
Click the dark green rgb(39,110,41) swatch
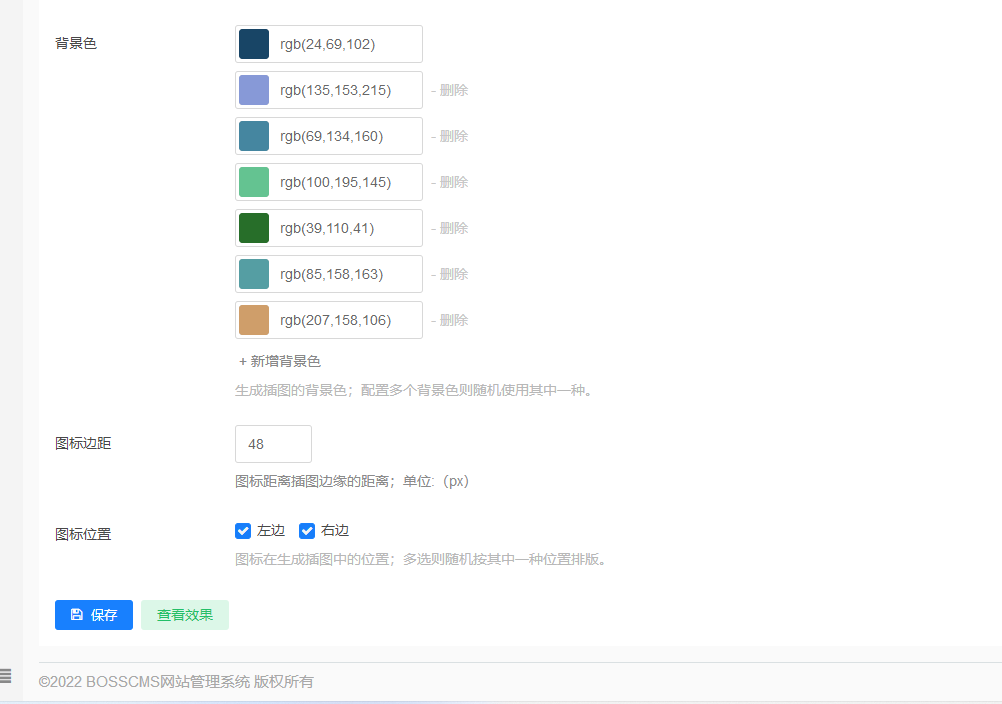pos(254,228)
